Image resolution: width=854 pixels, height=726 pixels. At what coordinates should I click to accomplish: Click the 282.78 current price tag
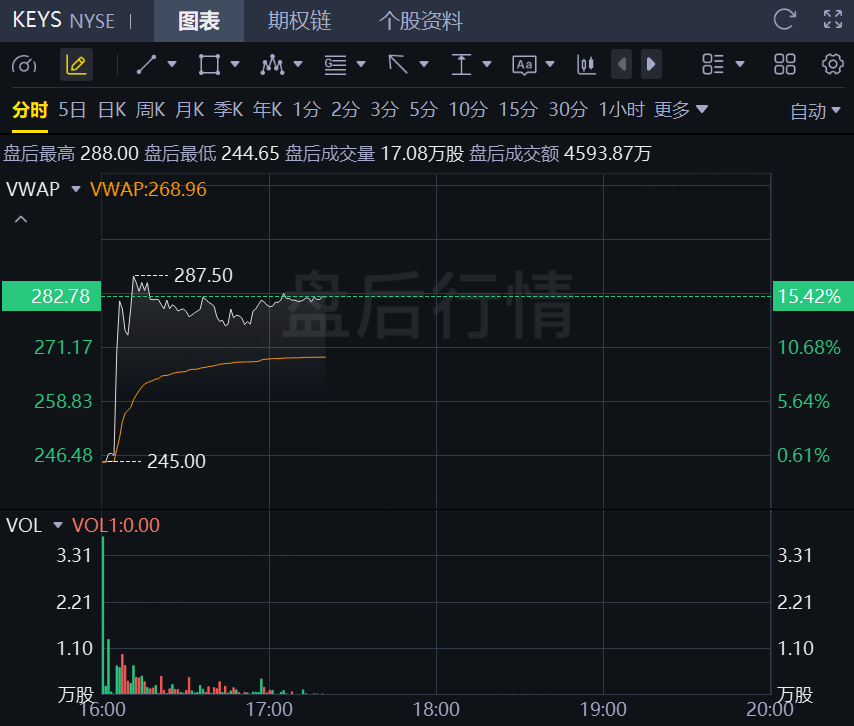coord(51,296)
